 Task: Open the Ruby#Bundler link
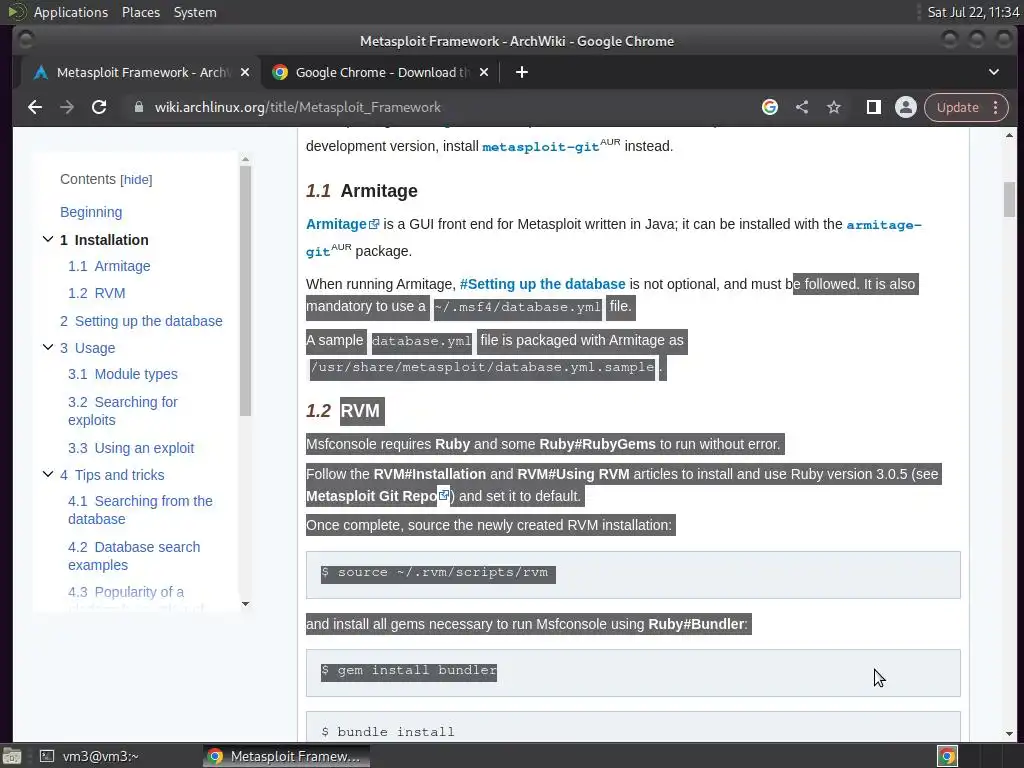click(696, 624)
